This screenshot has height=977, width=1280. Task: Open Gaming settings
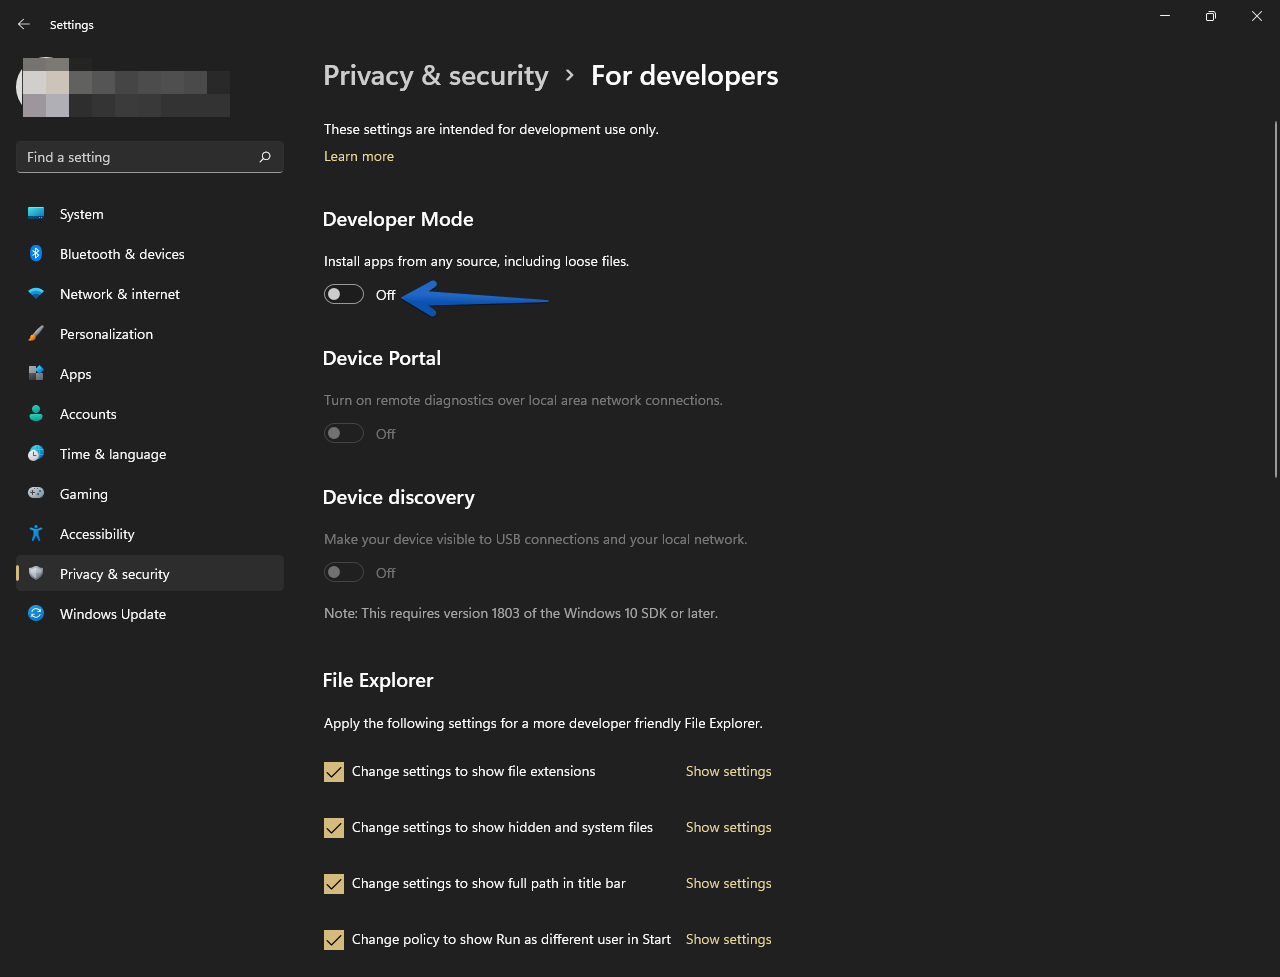(150, 494)
